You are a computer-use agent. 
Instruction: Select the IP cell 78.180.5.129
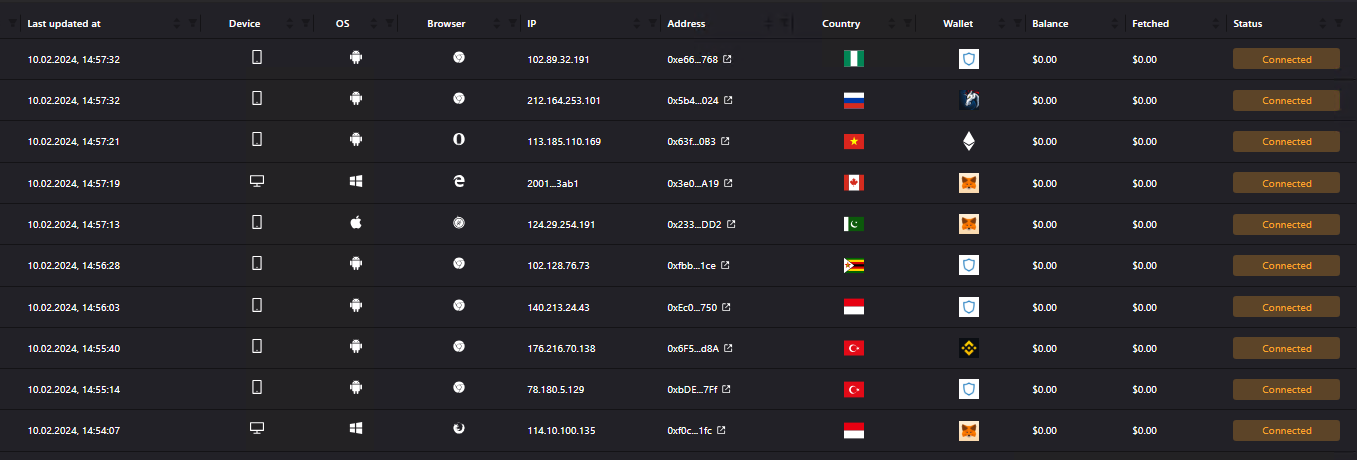pyautogui.click(x=558, y=390)
